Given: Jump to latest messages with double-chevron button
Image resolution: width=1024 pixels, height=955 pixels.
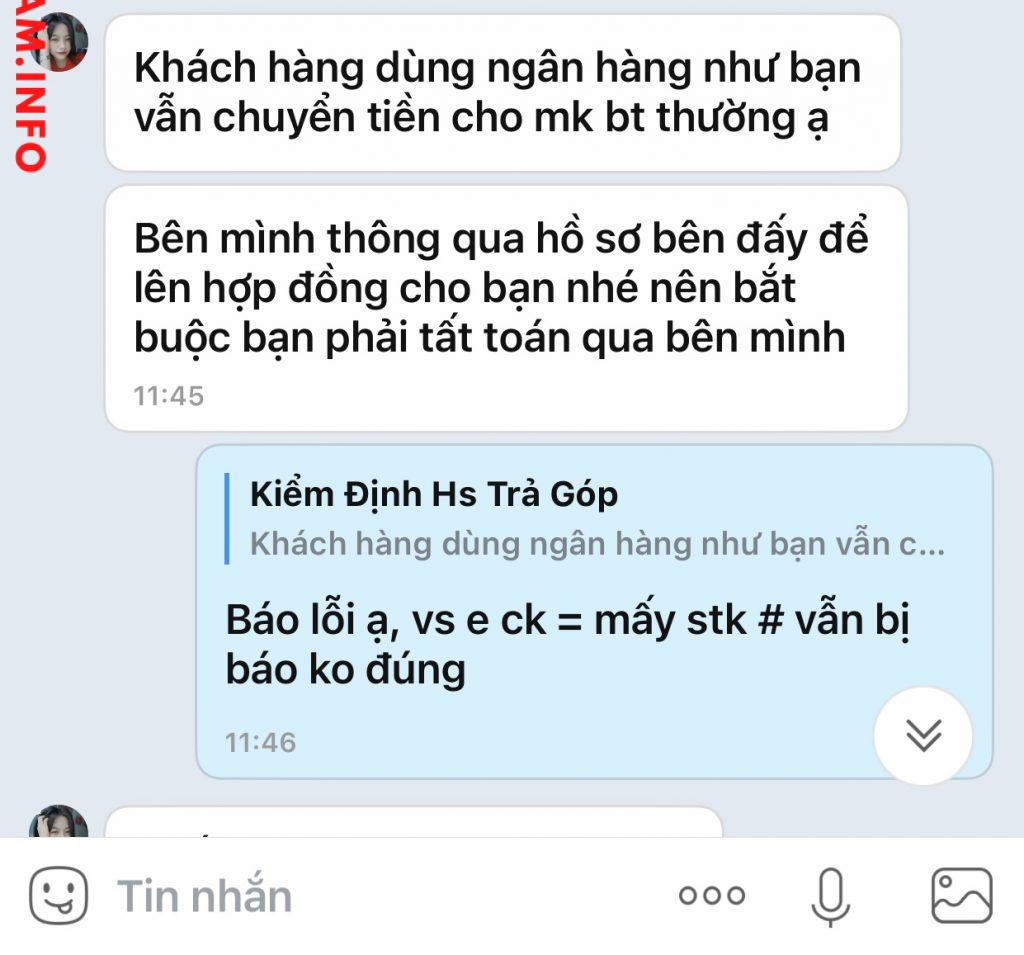Looking at the screenshot, I should pos(923,736).
